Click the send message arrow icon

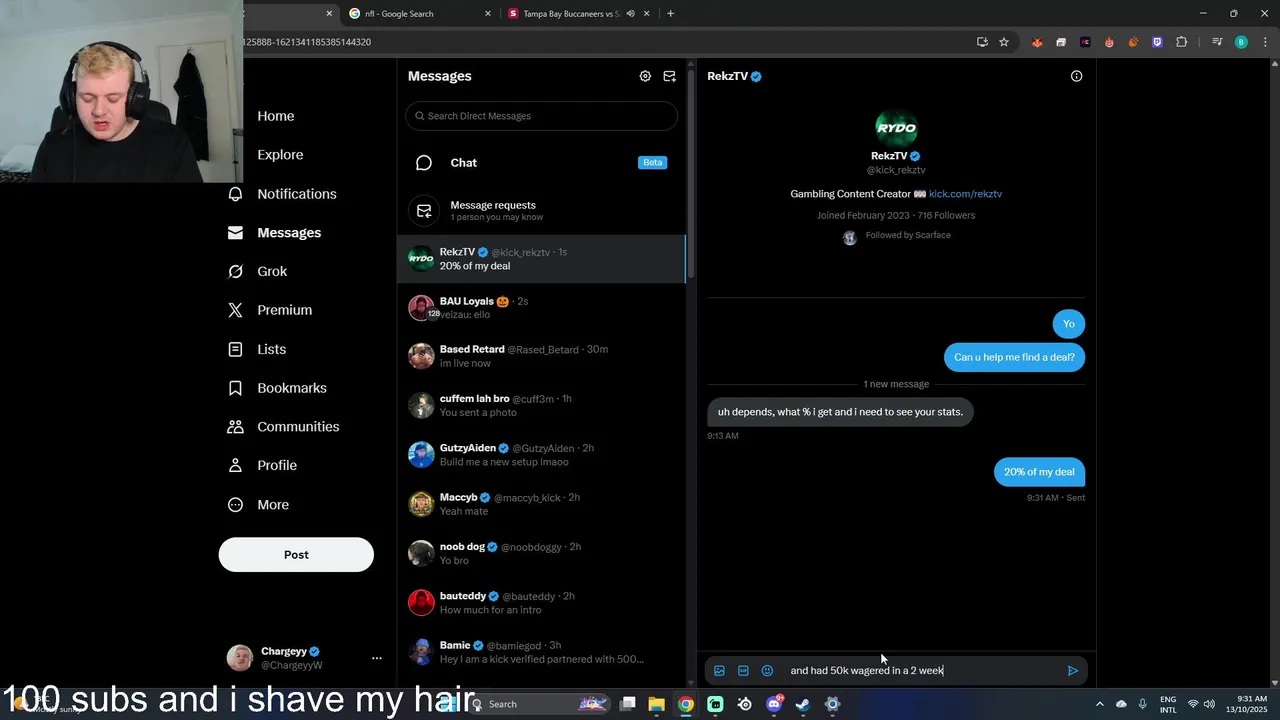pos(1072,671)
